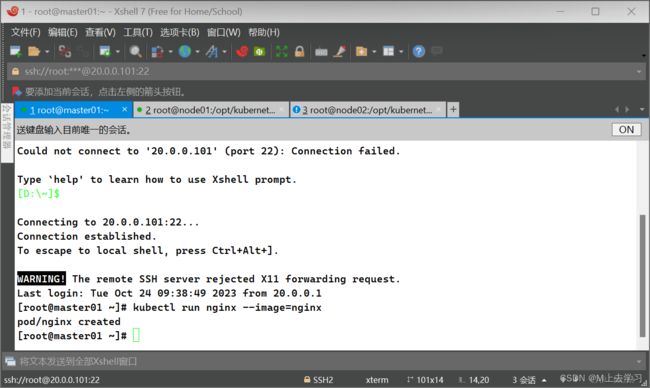Click the 101x14 terminal size status entry
This screenshot has height=388, width=650.
tap(425, 380)
